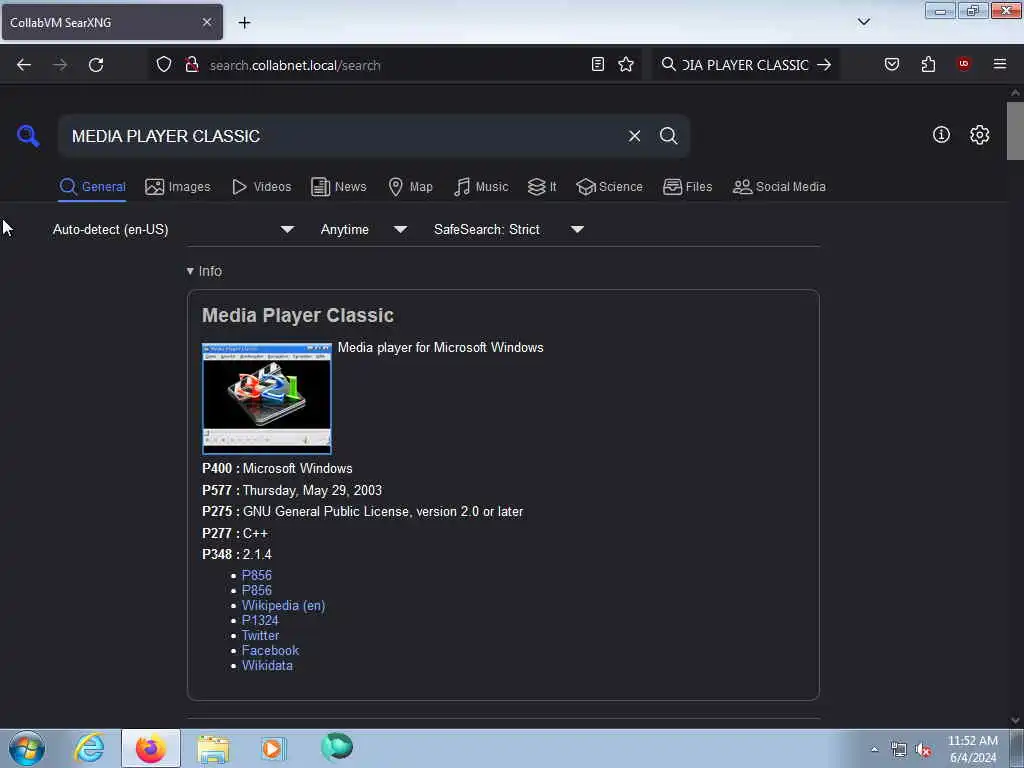1024x768 pixels.
Task: Select the General search tab
Action: click(92, 187)
